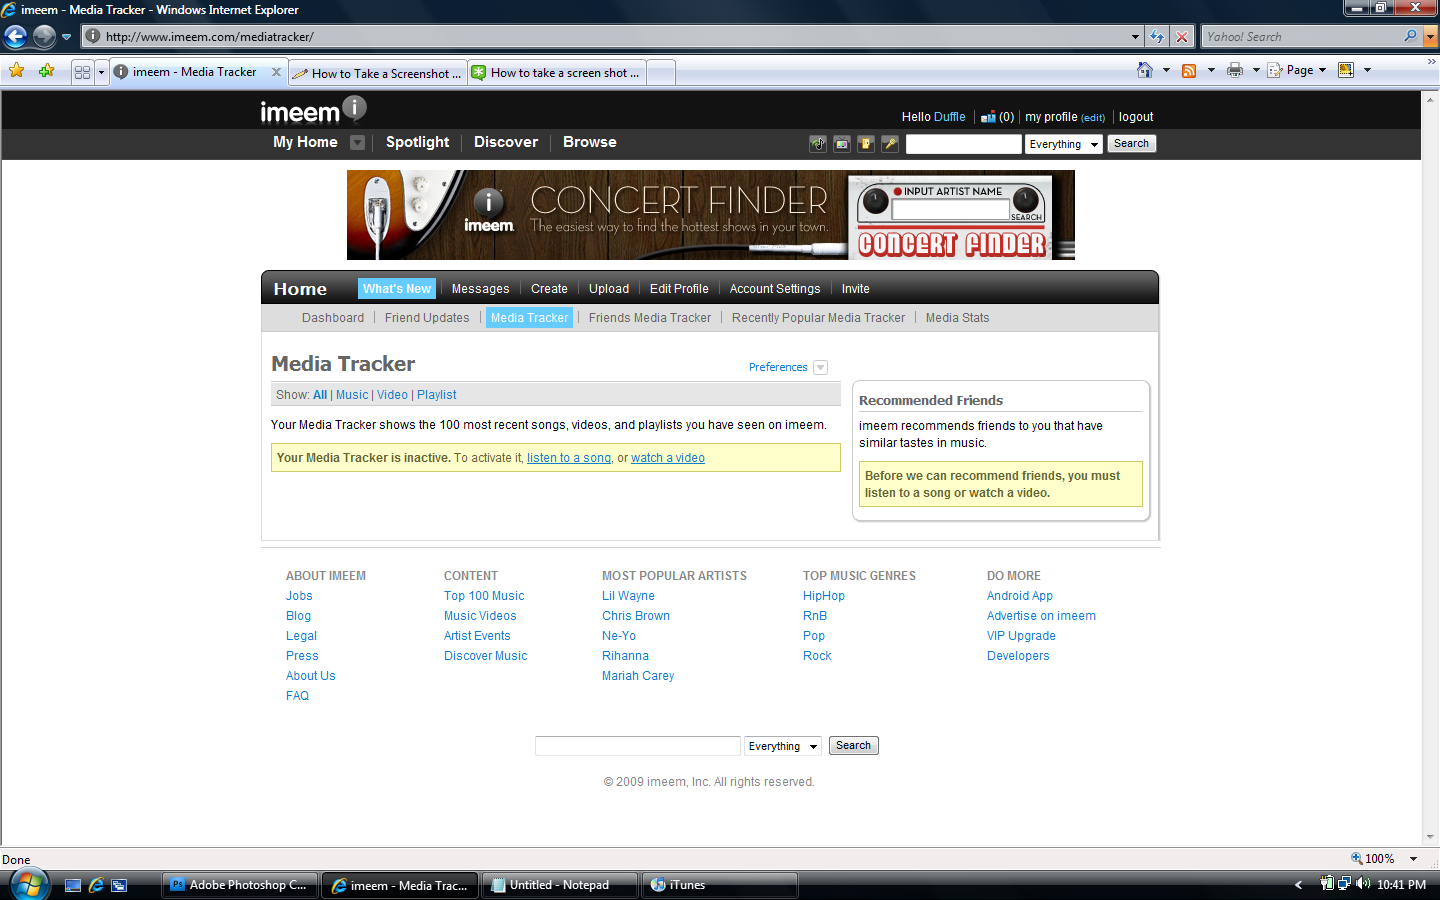This screenshot has height=900, width=1440.
Task: Filter Media Tracker by Playlist
Action: pyautogui.click(x=437, y=395)
